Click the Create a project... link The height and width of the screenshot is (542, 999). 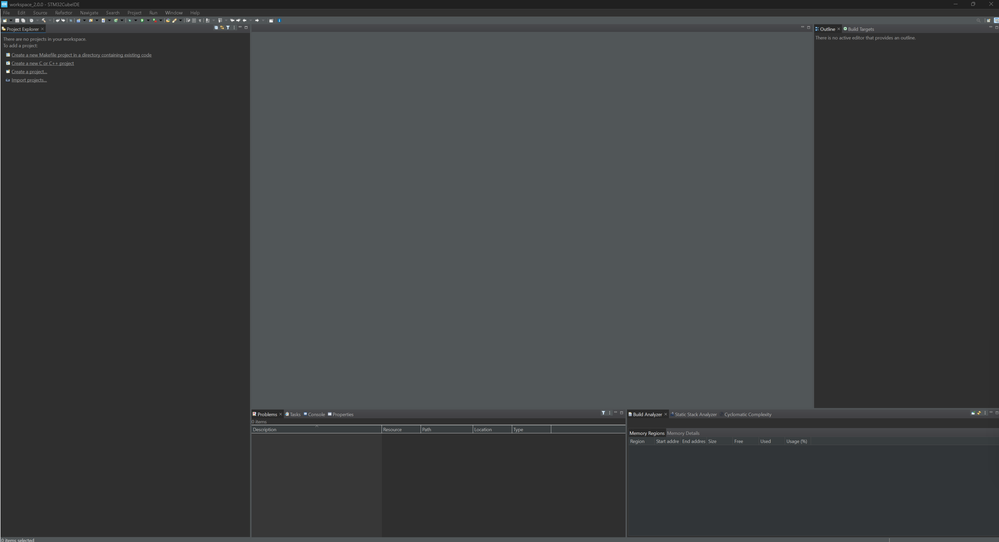coord(29,71)
